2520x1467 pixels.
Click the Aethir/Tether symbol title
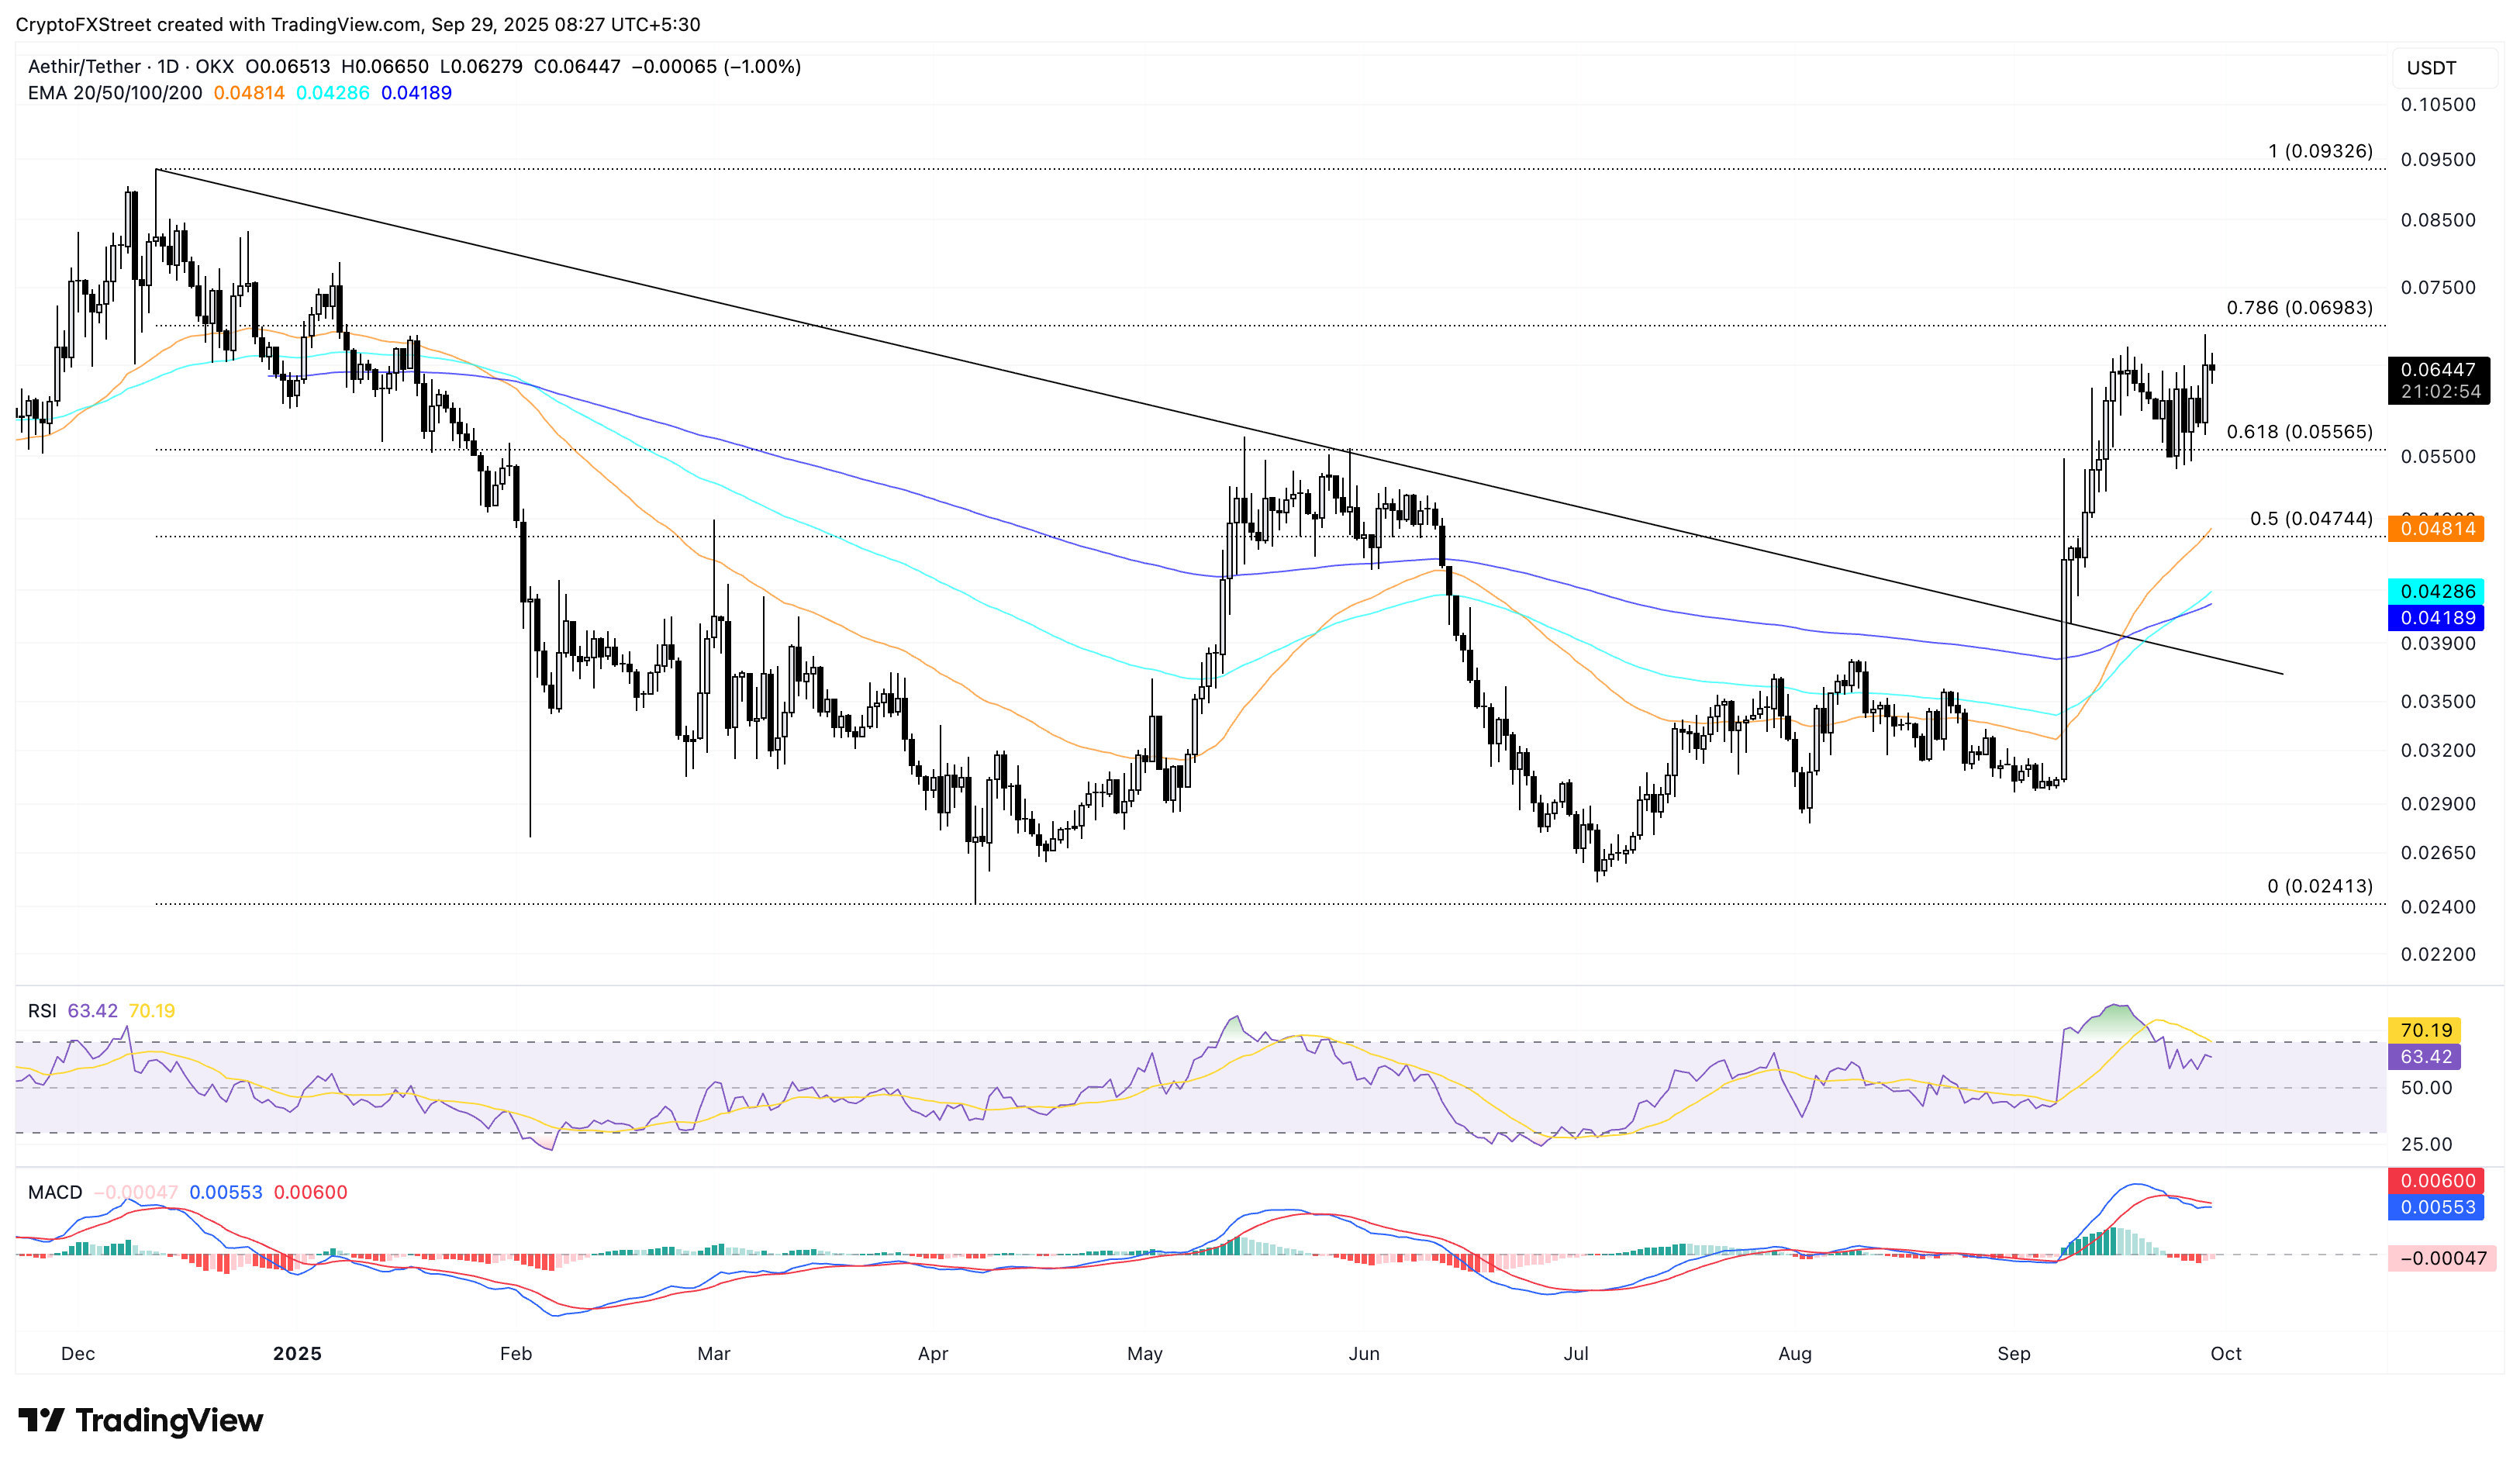[x=84, y=67]
